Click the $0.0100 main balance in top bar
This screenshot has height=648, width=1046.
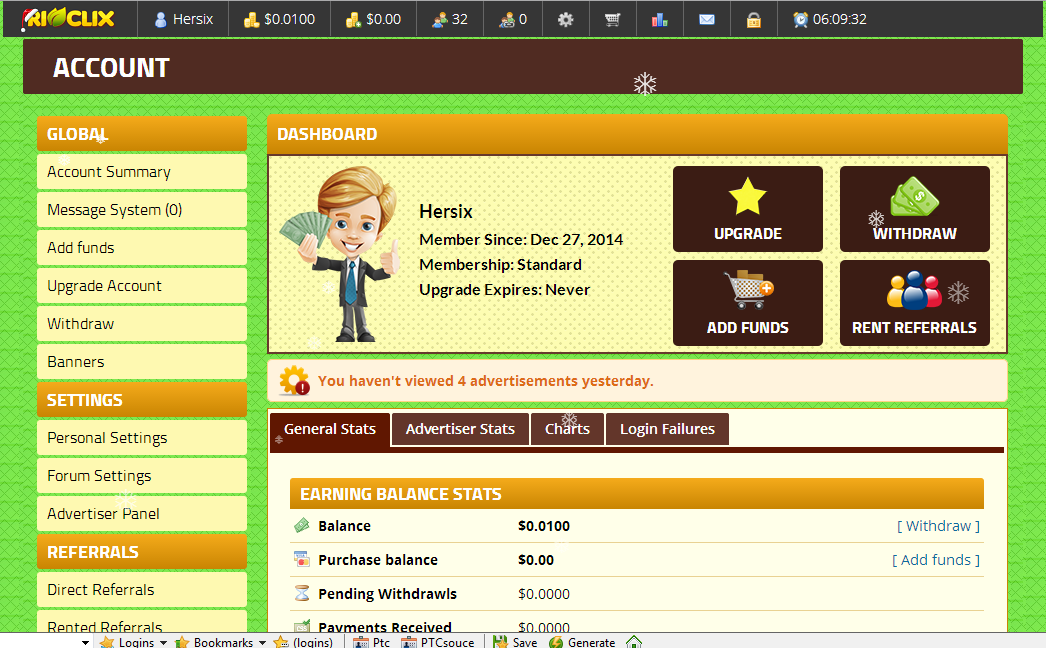coord(280,19)
